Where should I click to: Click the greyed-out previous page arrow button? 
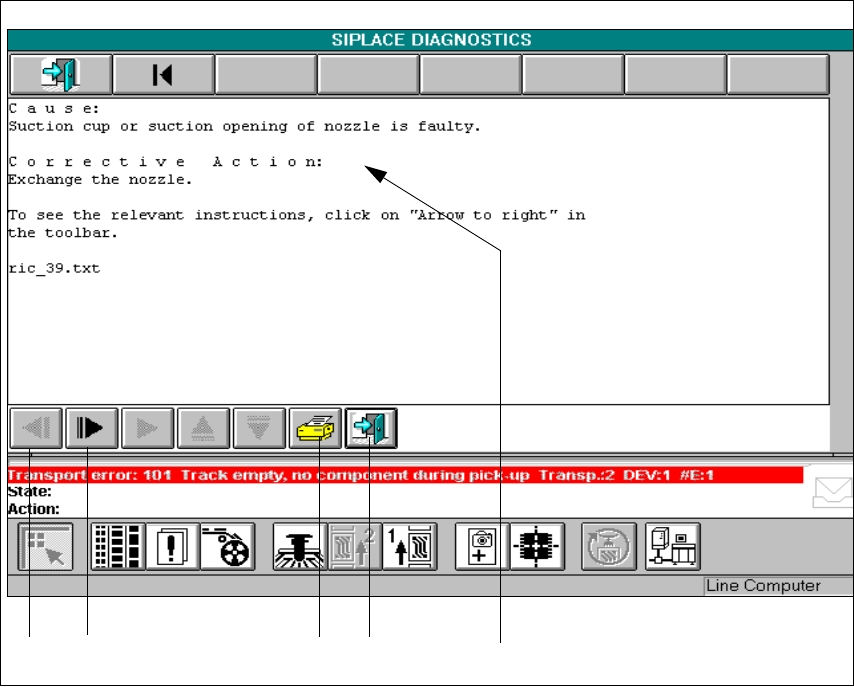coord(36,428)
